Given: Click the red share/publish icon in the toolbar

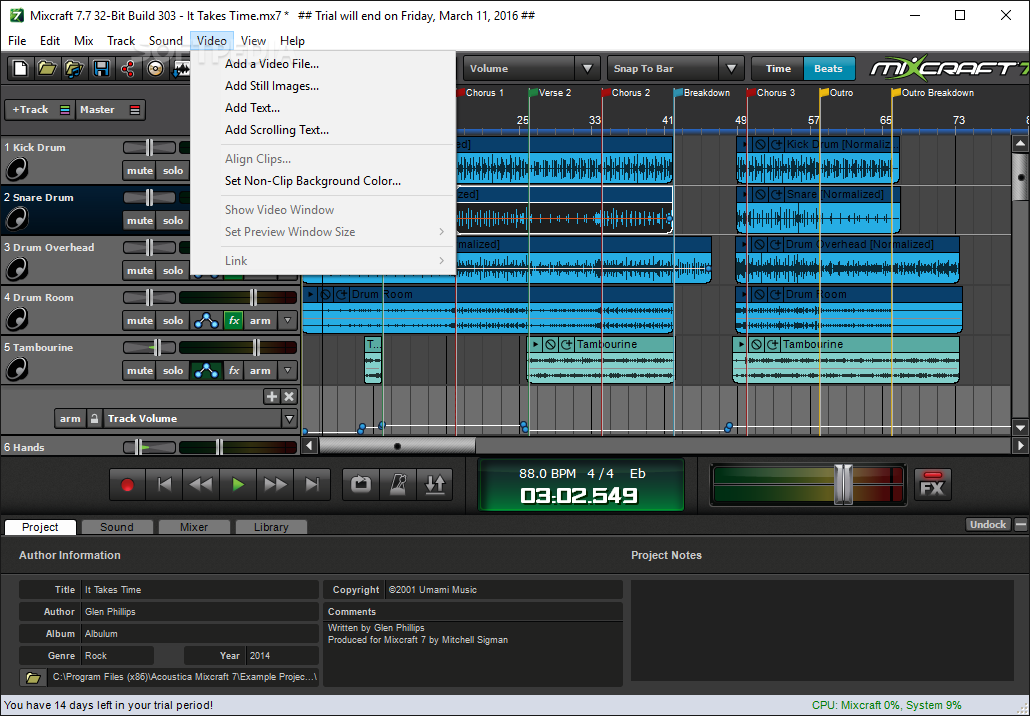Looking at the screenshot, I should click(127, 68).
